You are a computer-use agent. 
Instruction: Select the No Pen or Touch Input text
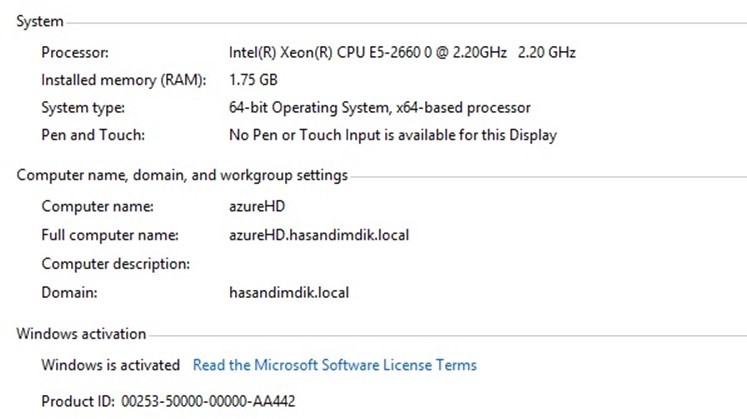pyautogui.click(x=392, y=134)
